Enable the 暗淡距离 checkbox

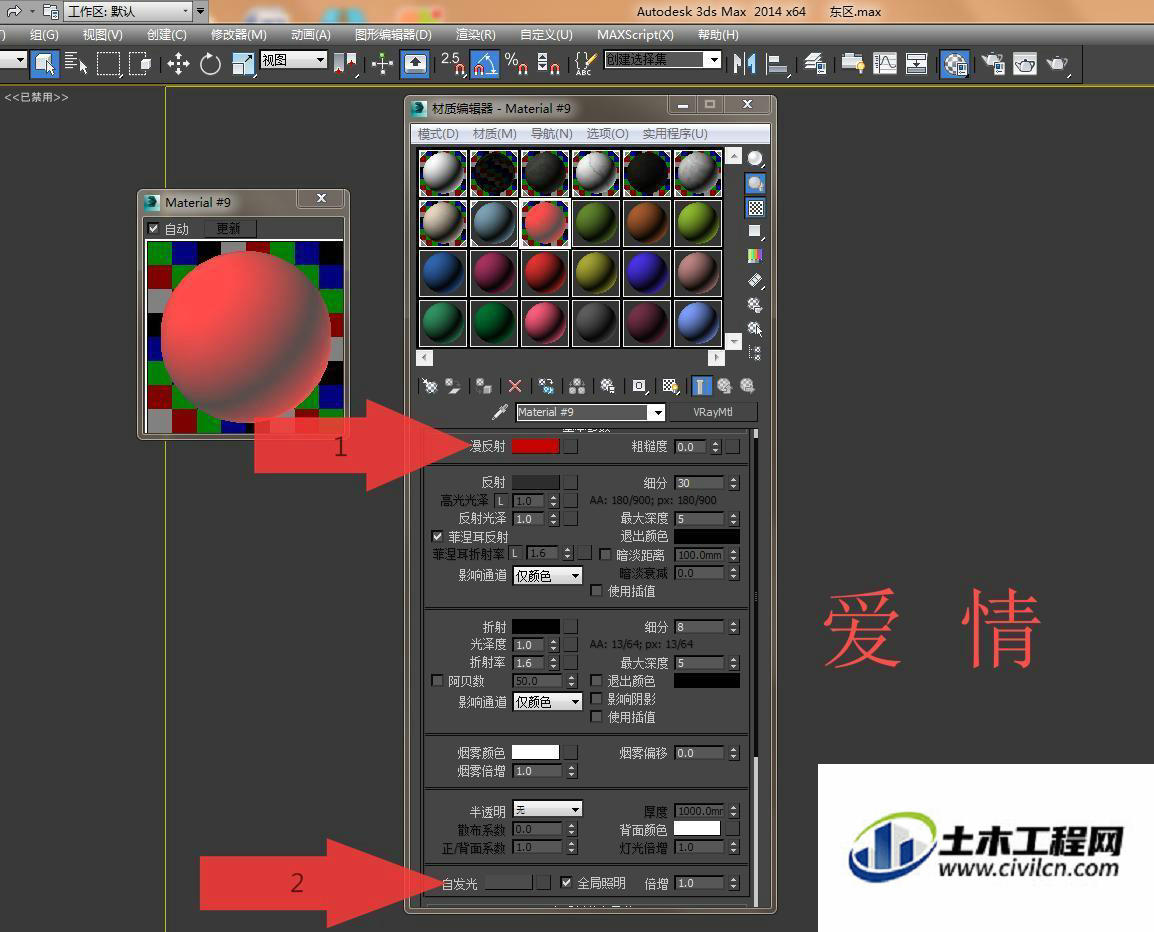605,554
